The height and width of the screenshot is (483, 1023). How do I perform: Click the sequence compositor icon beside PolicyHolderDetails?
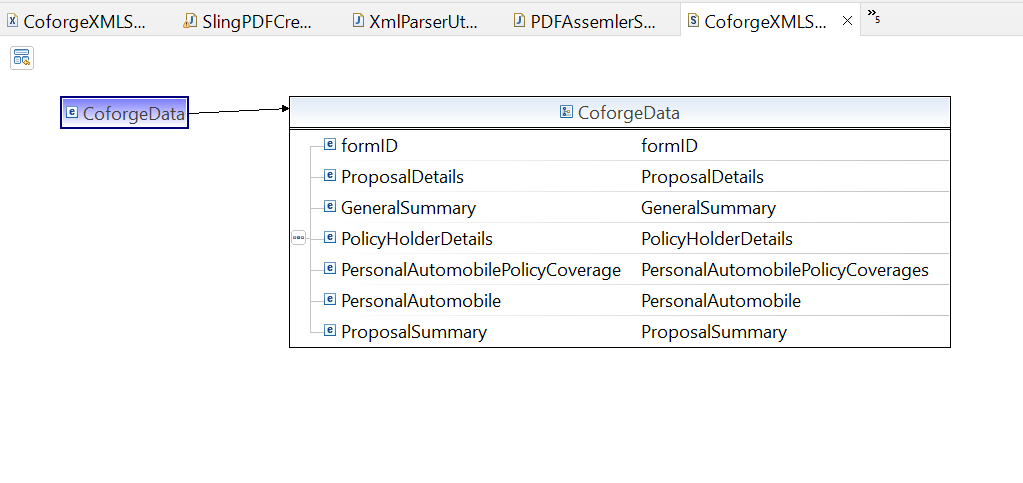coord(298,238)
